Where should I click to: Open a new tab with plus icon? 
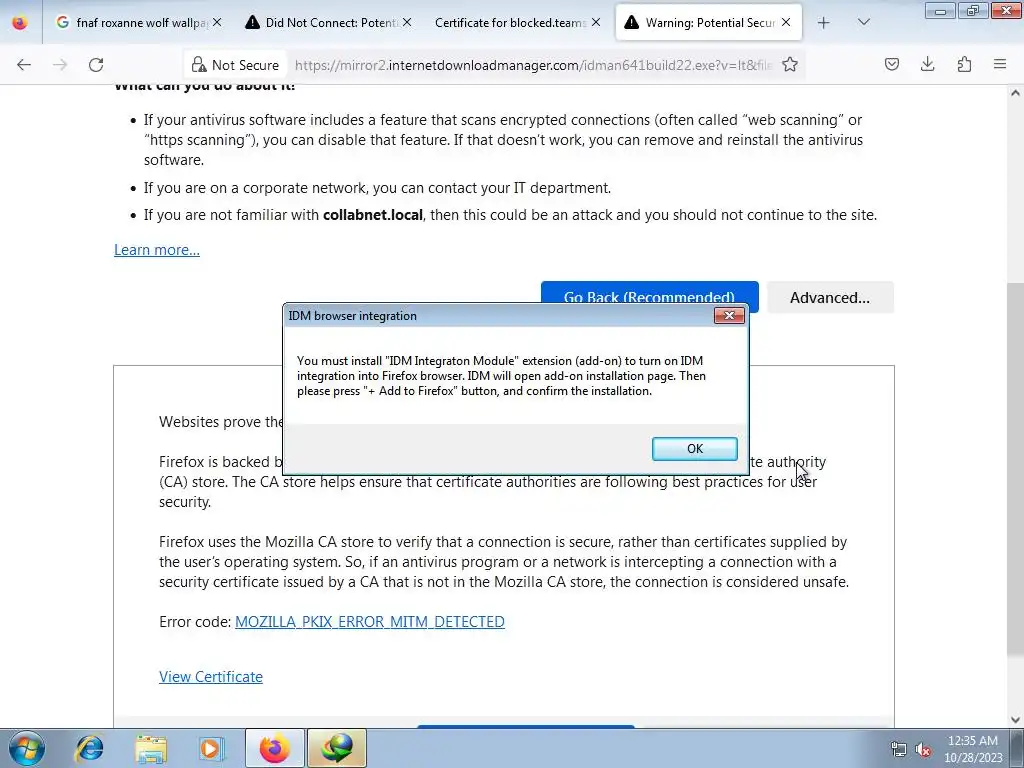[x=824, y=23]
